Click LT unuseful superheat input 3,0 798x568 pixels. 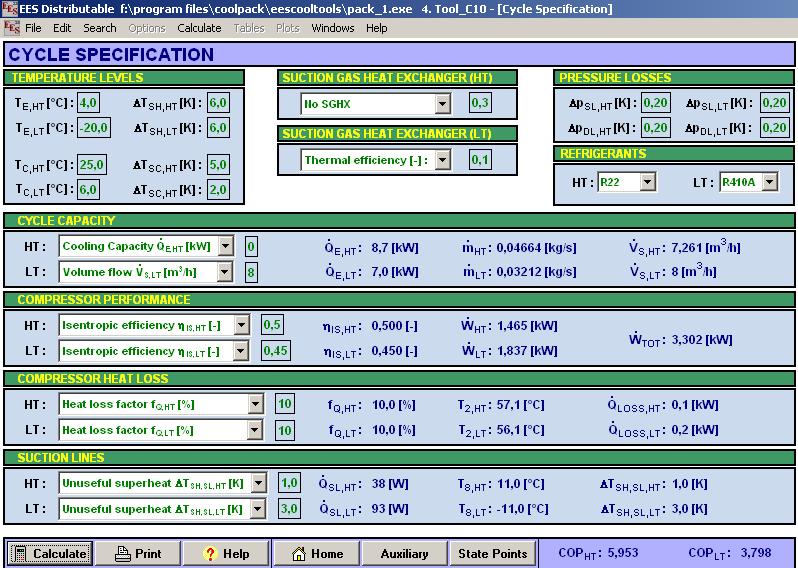(x=289, y=508)
